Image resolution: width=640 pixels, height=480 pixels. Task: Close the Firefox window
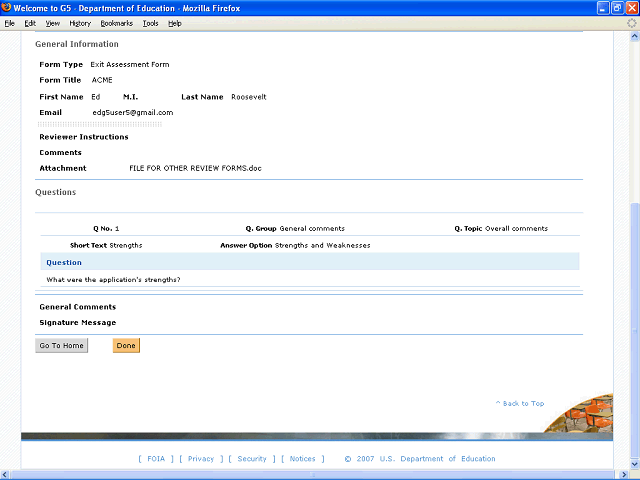point(632,8)
